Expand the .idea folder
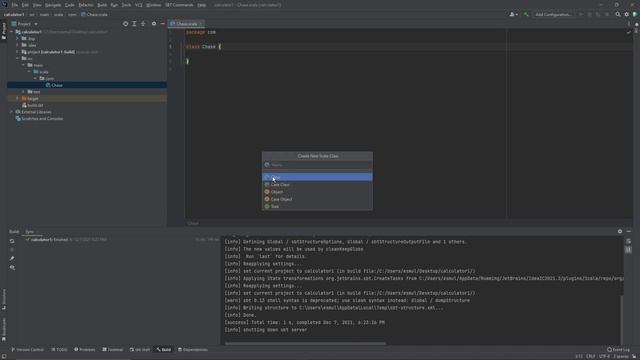 (17, 45)
